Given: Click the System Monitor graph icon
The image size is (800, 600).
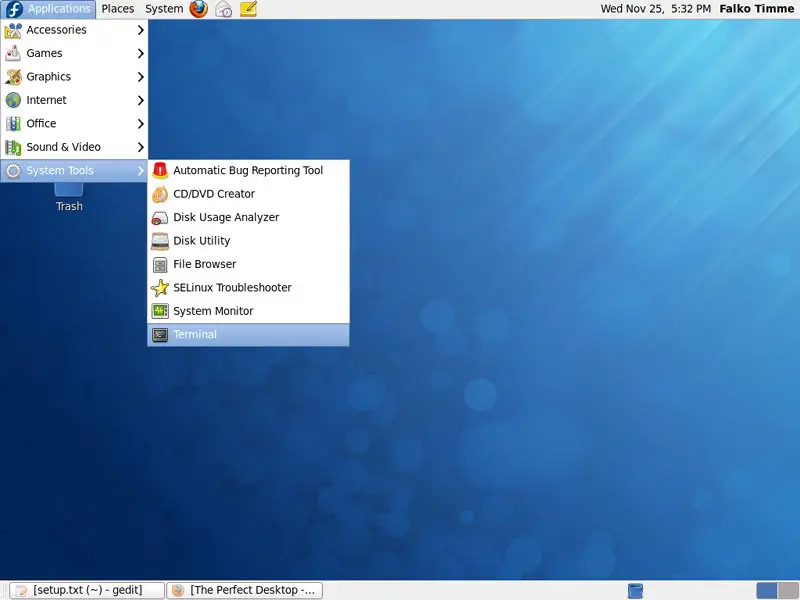Looking at the screenshot, I should pos(160,311).
